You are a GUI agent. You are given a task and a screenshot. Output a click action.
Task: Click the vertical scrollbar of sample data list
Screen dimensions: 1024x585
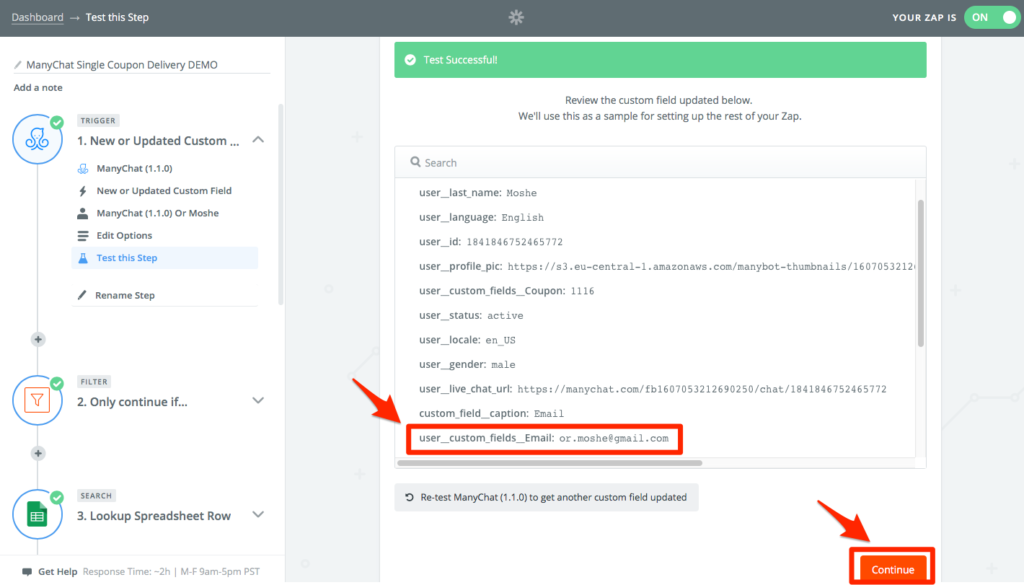pyautogui.click(x=921, y=274)
